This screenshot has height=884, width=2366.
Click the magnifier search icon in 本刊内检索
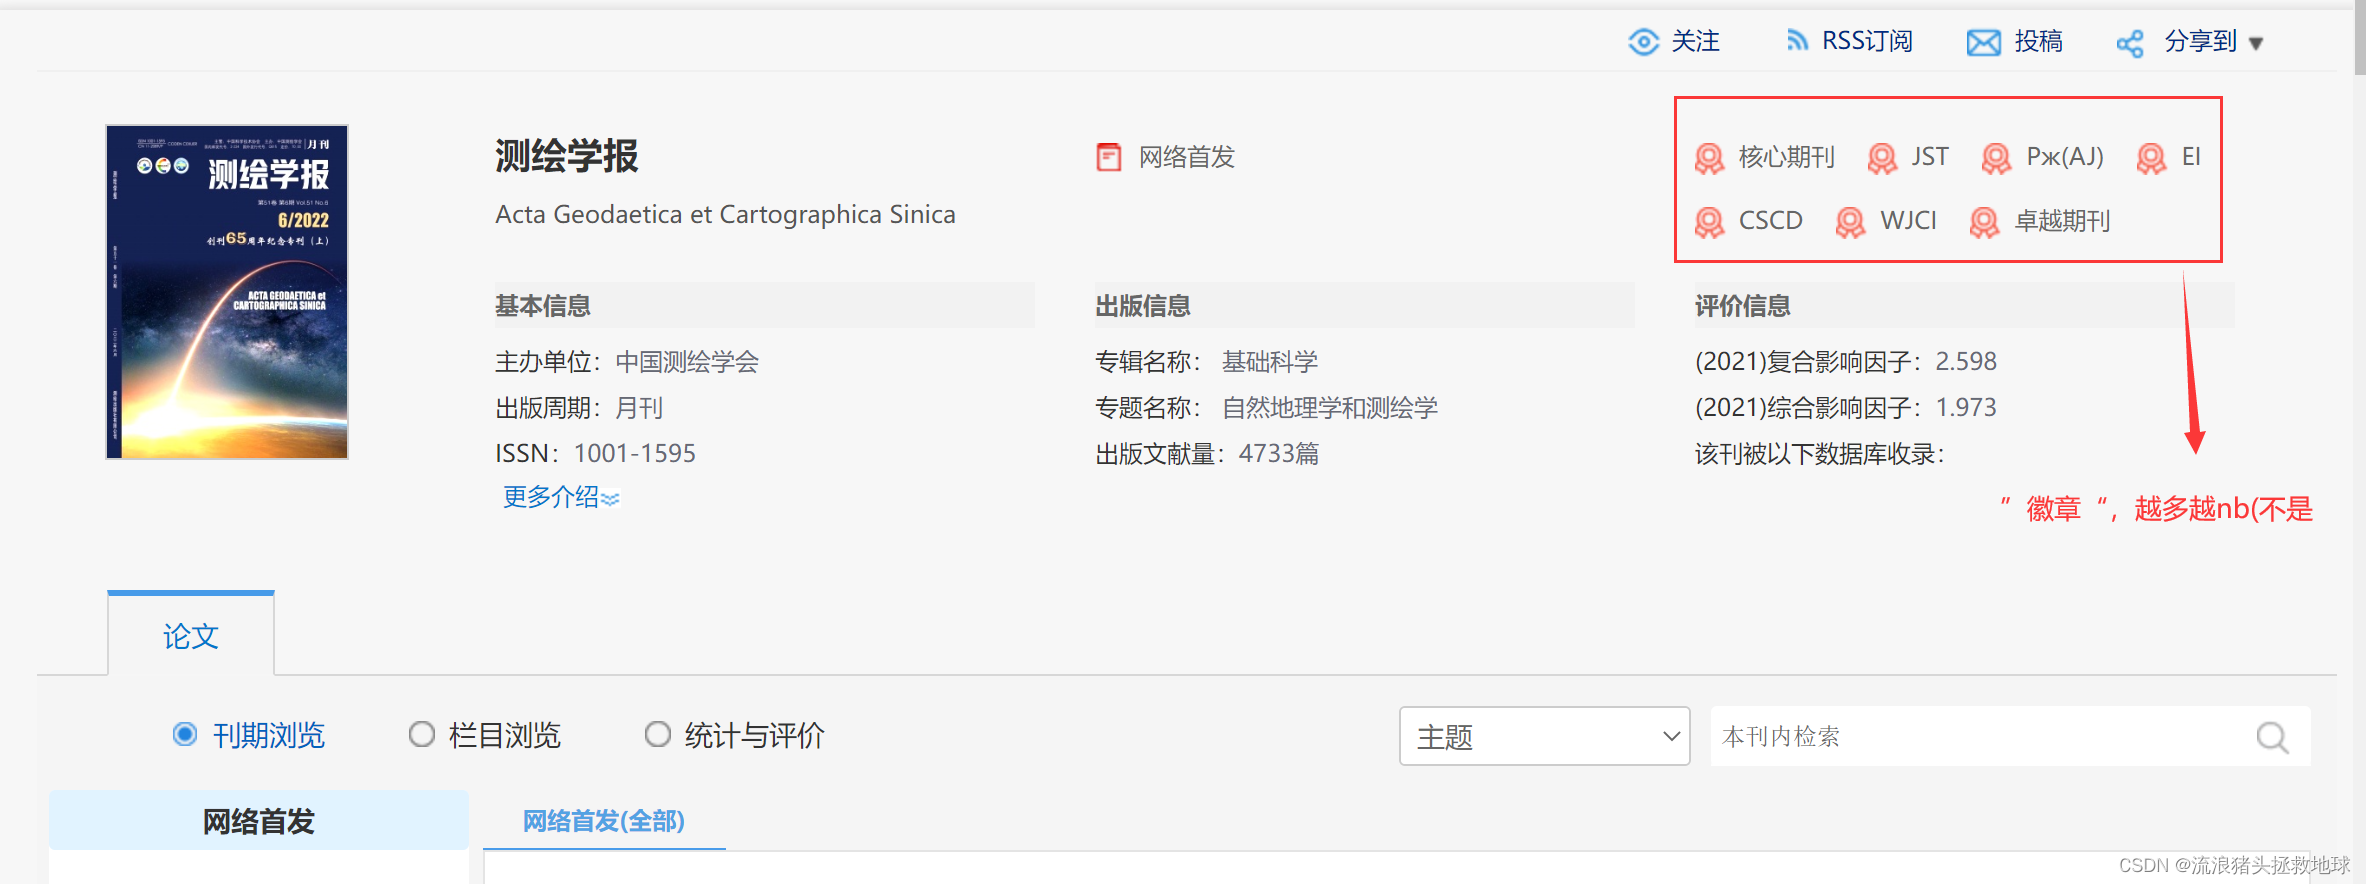coord(2272,738)
